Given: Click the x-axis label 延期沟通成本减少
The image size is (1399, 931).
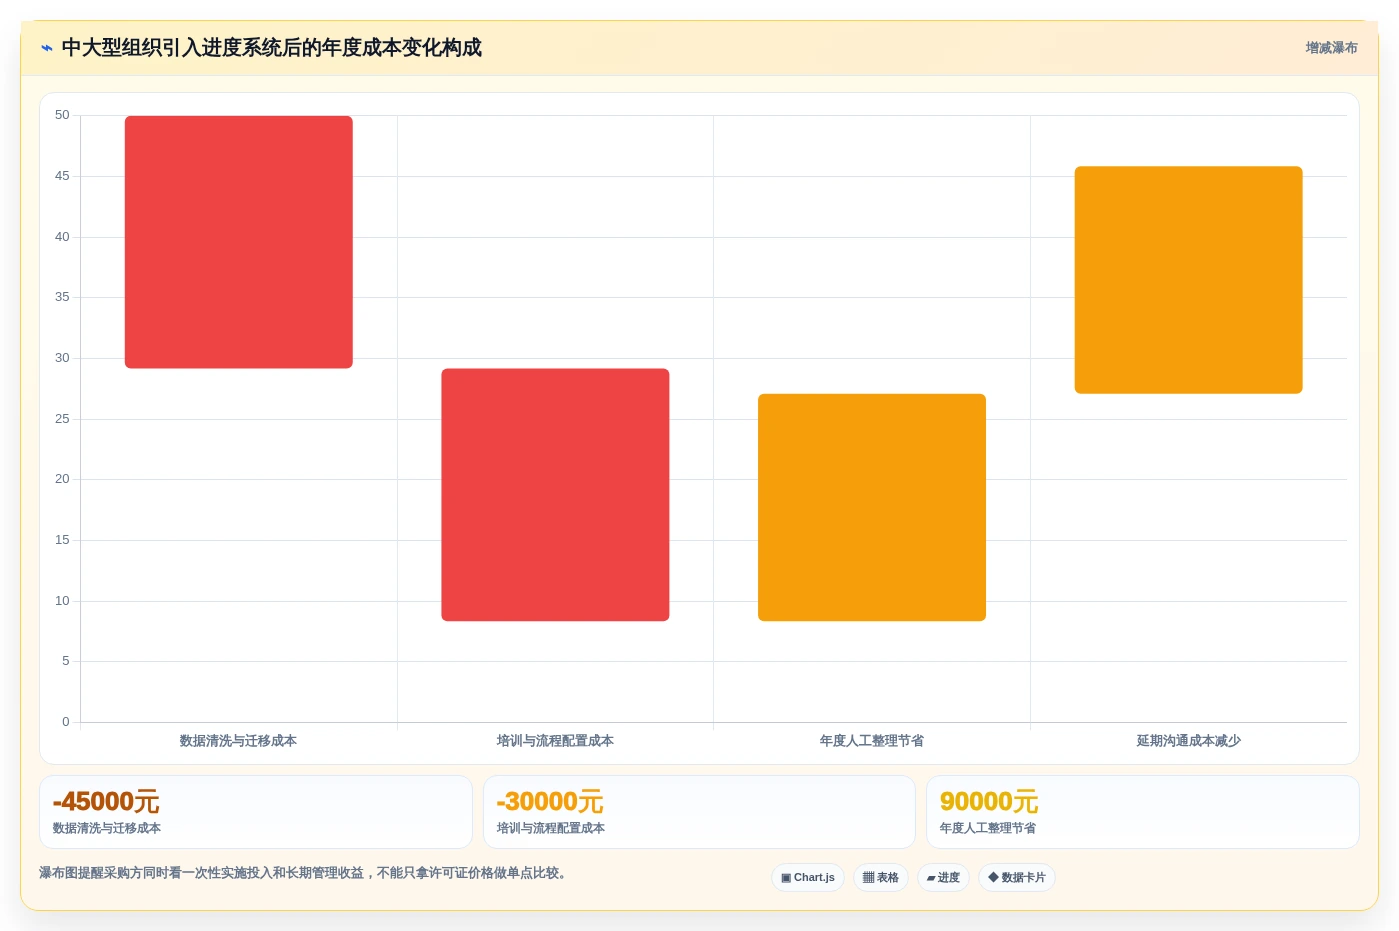Looking at the screenshot, I should pos(1188,741).
